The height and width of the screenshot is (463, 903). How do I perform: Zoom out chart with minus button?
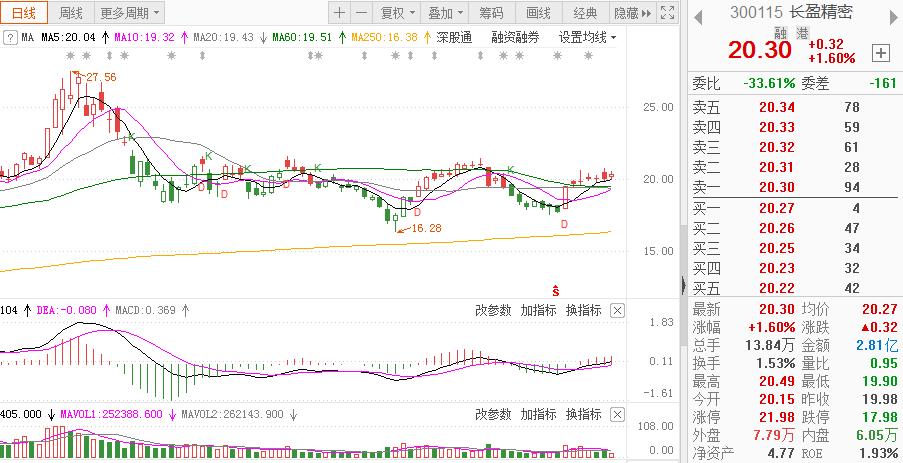(362, 12)
